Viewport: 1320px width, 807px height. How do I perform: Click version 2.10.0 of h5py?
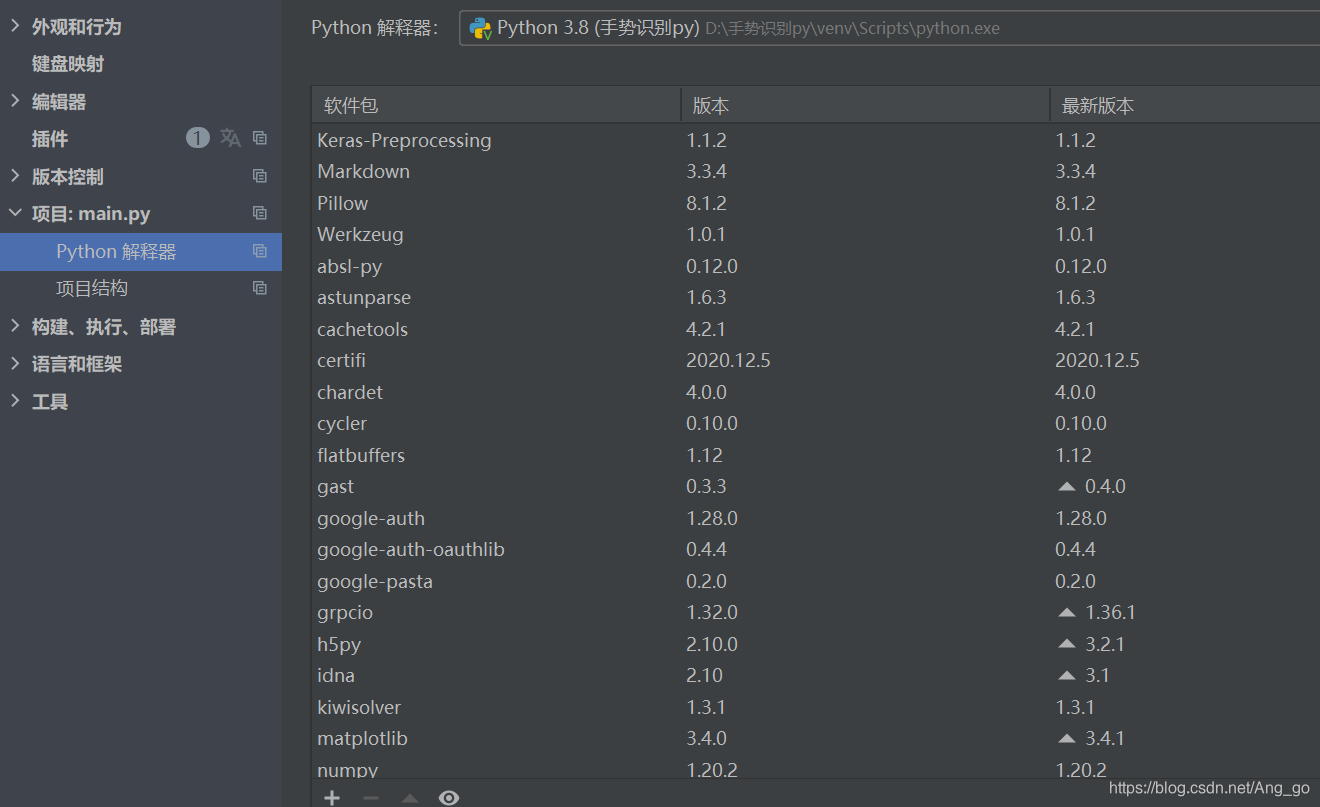[712, 645]
